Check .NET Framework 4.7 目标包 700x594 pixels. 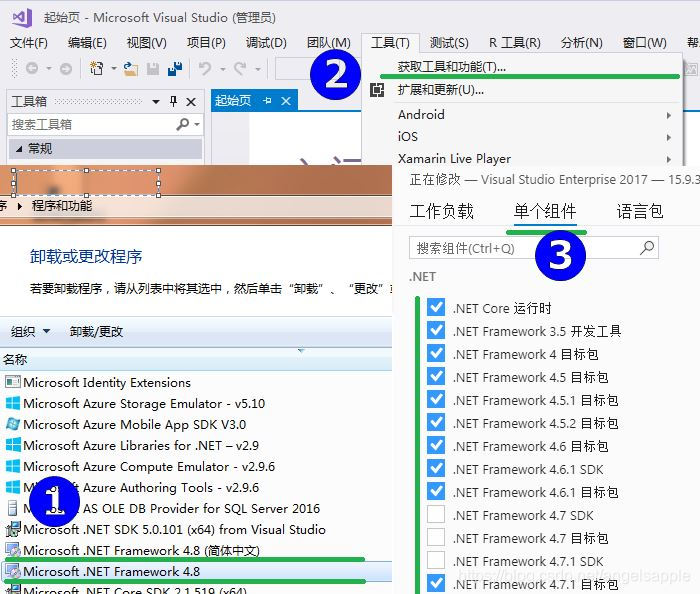pos(436,537)
